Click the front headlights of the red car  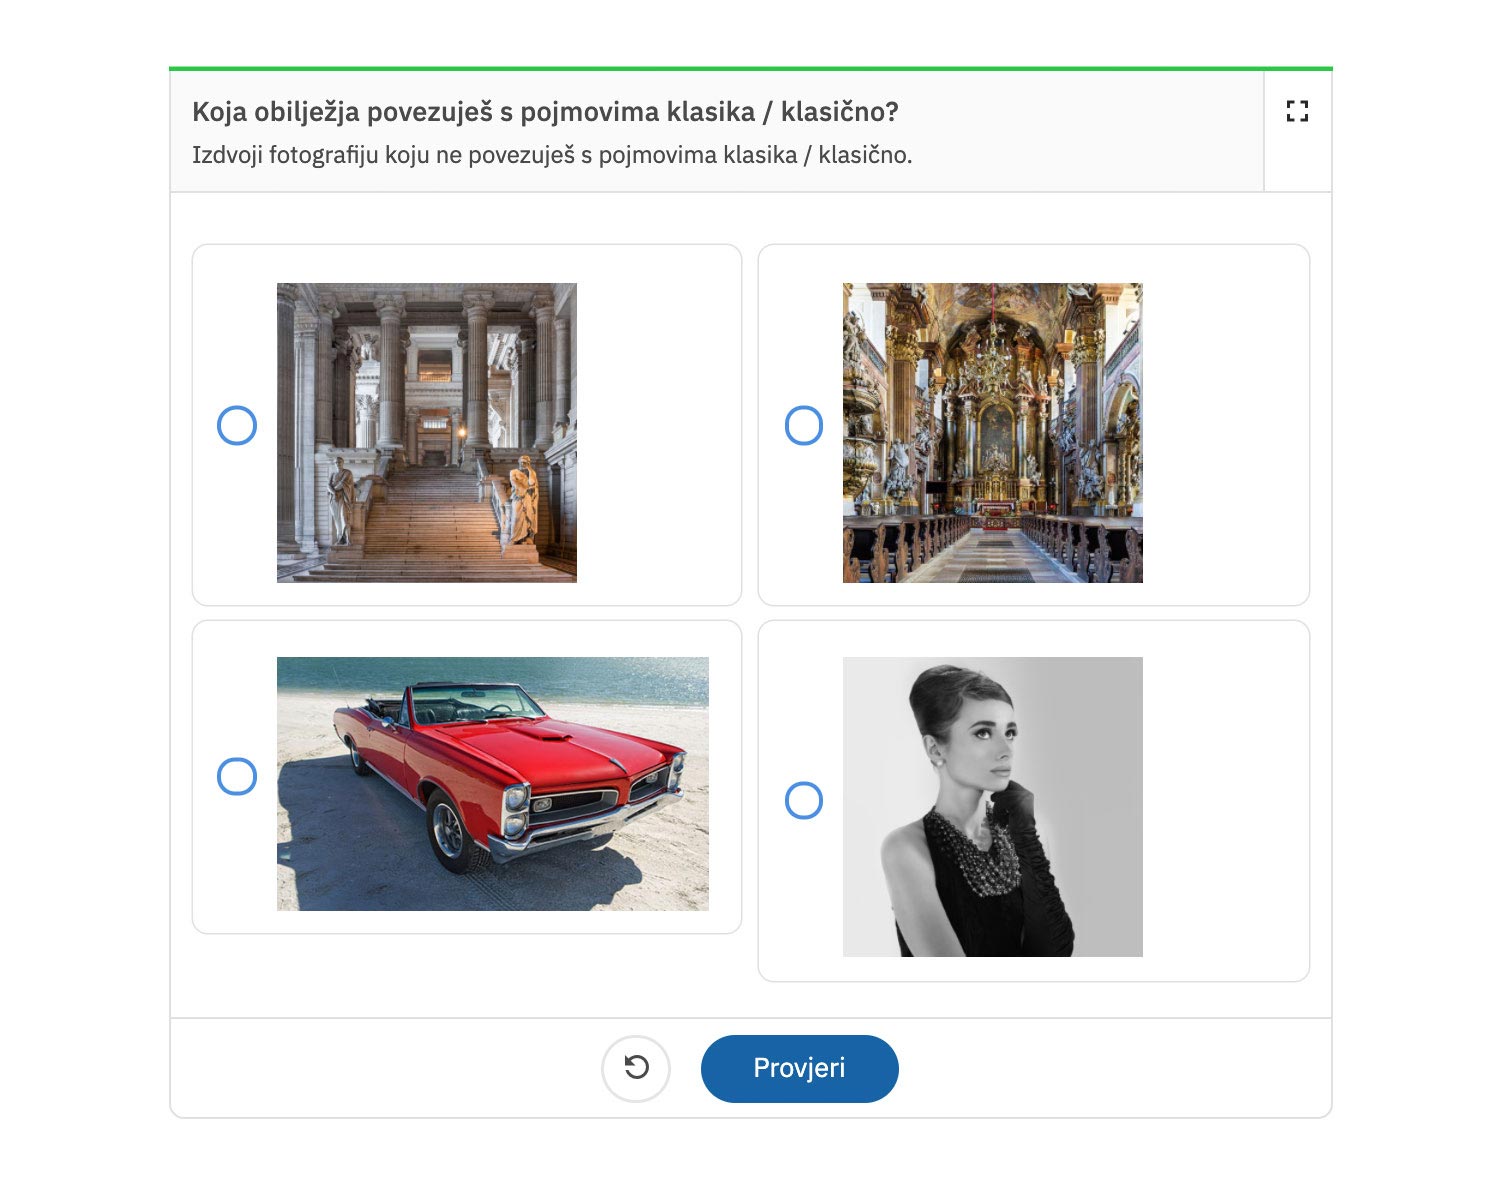point(516,809)
